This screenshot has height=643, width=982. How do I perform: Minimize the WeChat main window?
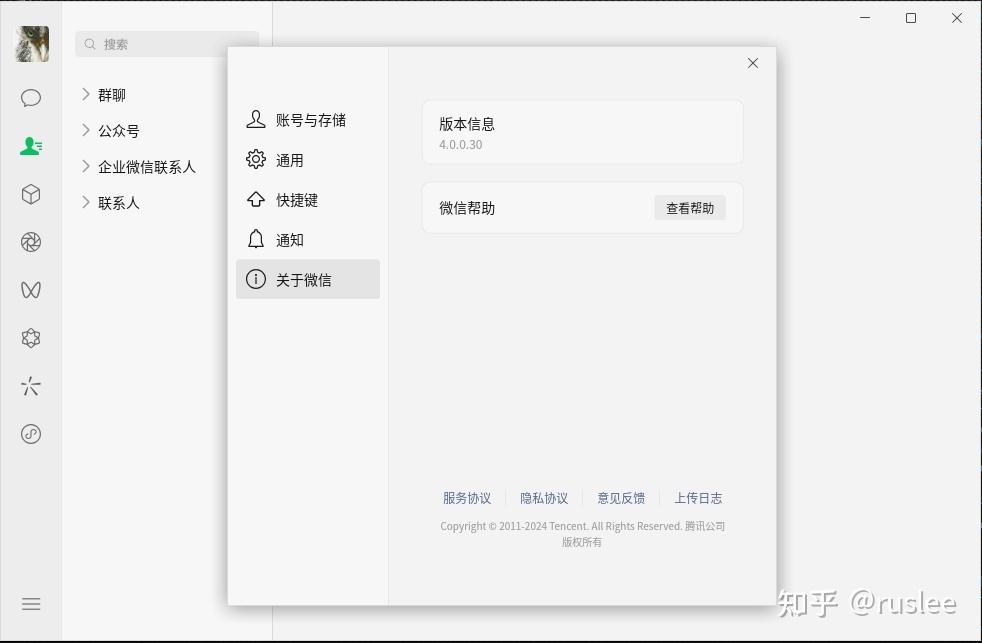pyautogui.click(x=865, y=18)
